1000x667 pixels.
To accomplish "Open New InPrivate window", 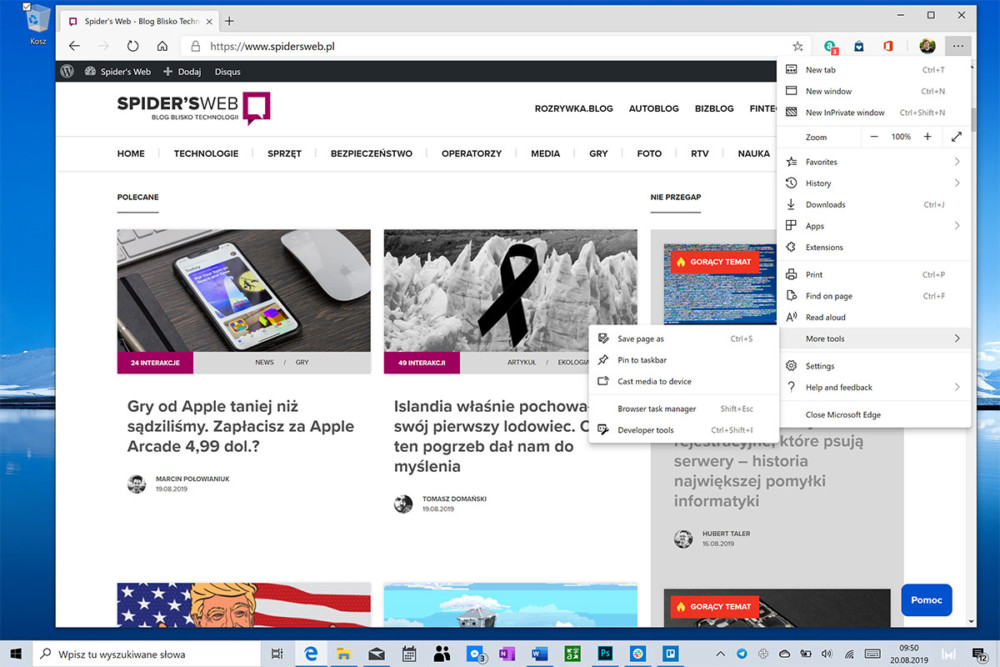I will tap(874, 112).
